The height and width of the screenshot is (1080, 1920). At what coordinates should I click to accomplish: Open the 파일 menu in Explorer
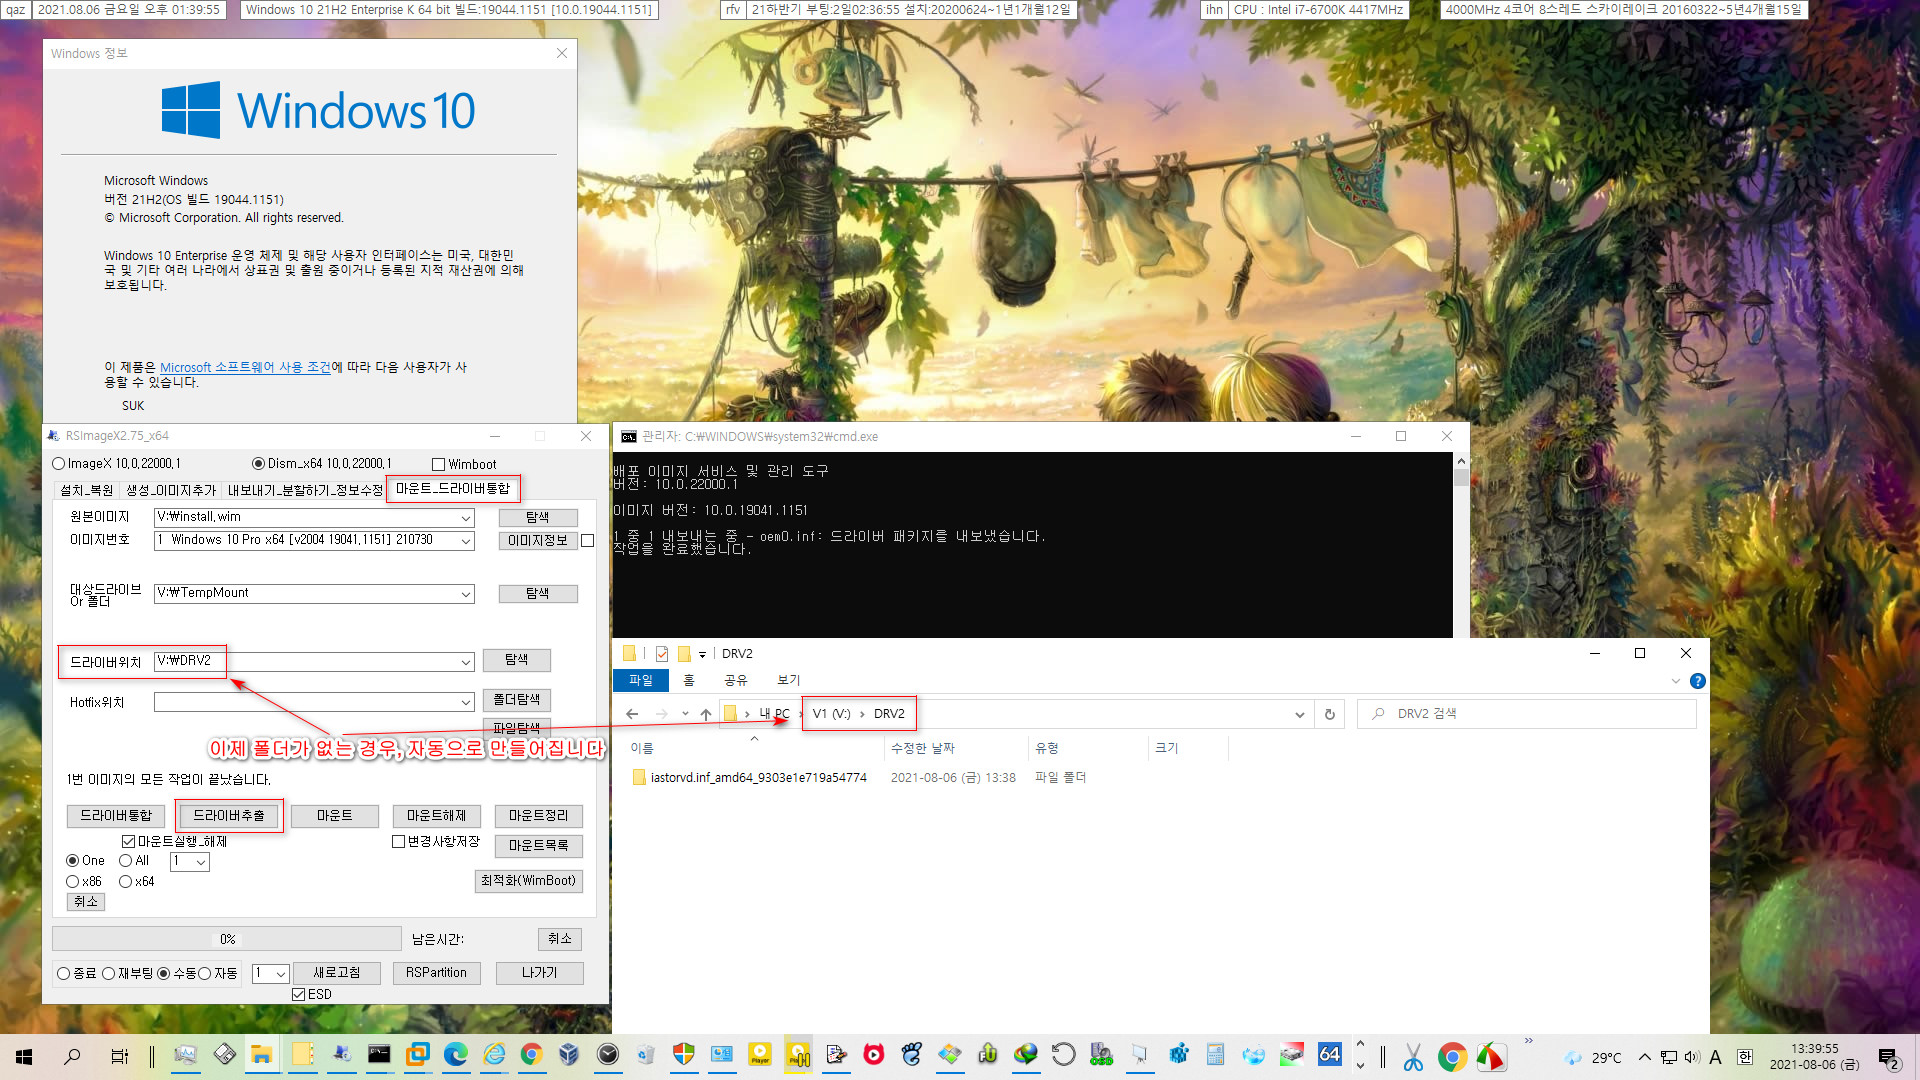641,680
